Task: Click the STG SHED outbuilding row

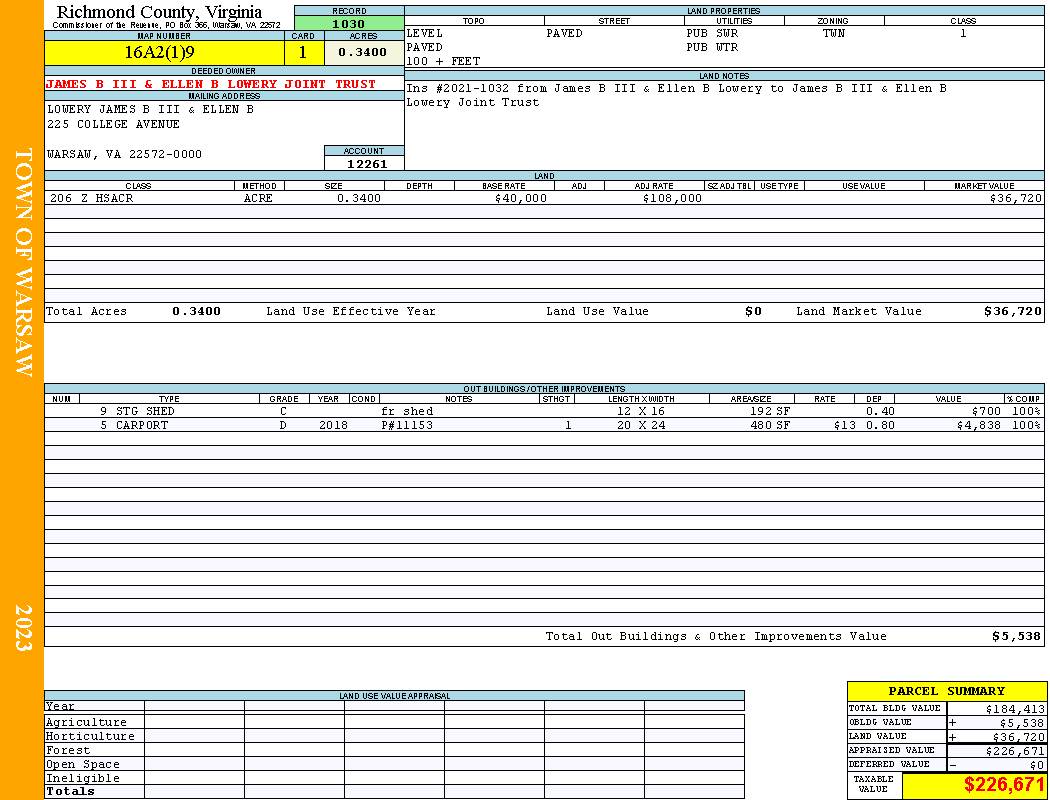Action: pos(544,411)
